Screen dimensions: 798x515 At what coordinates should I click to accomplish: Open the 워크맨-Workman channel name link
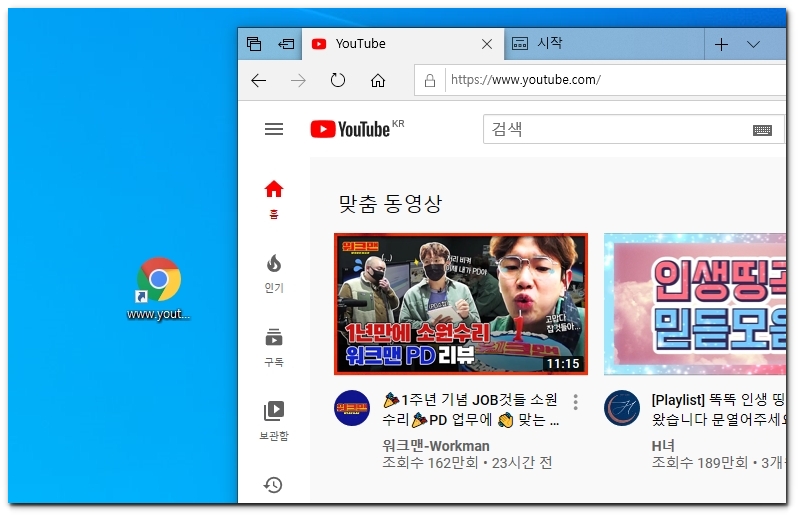pyautogui.click(x=436, y=446)
